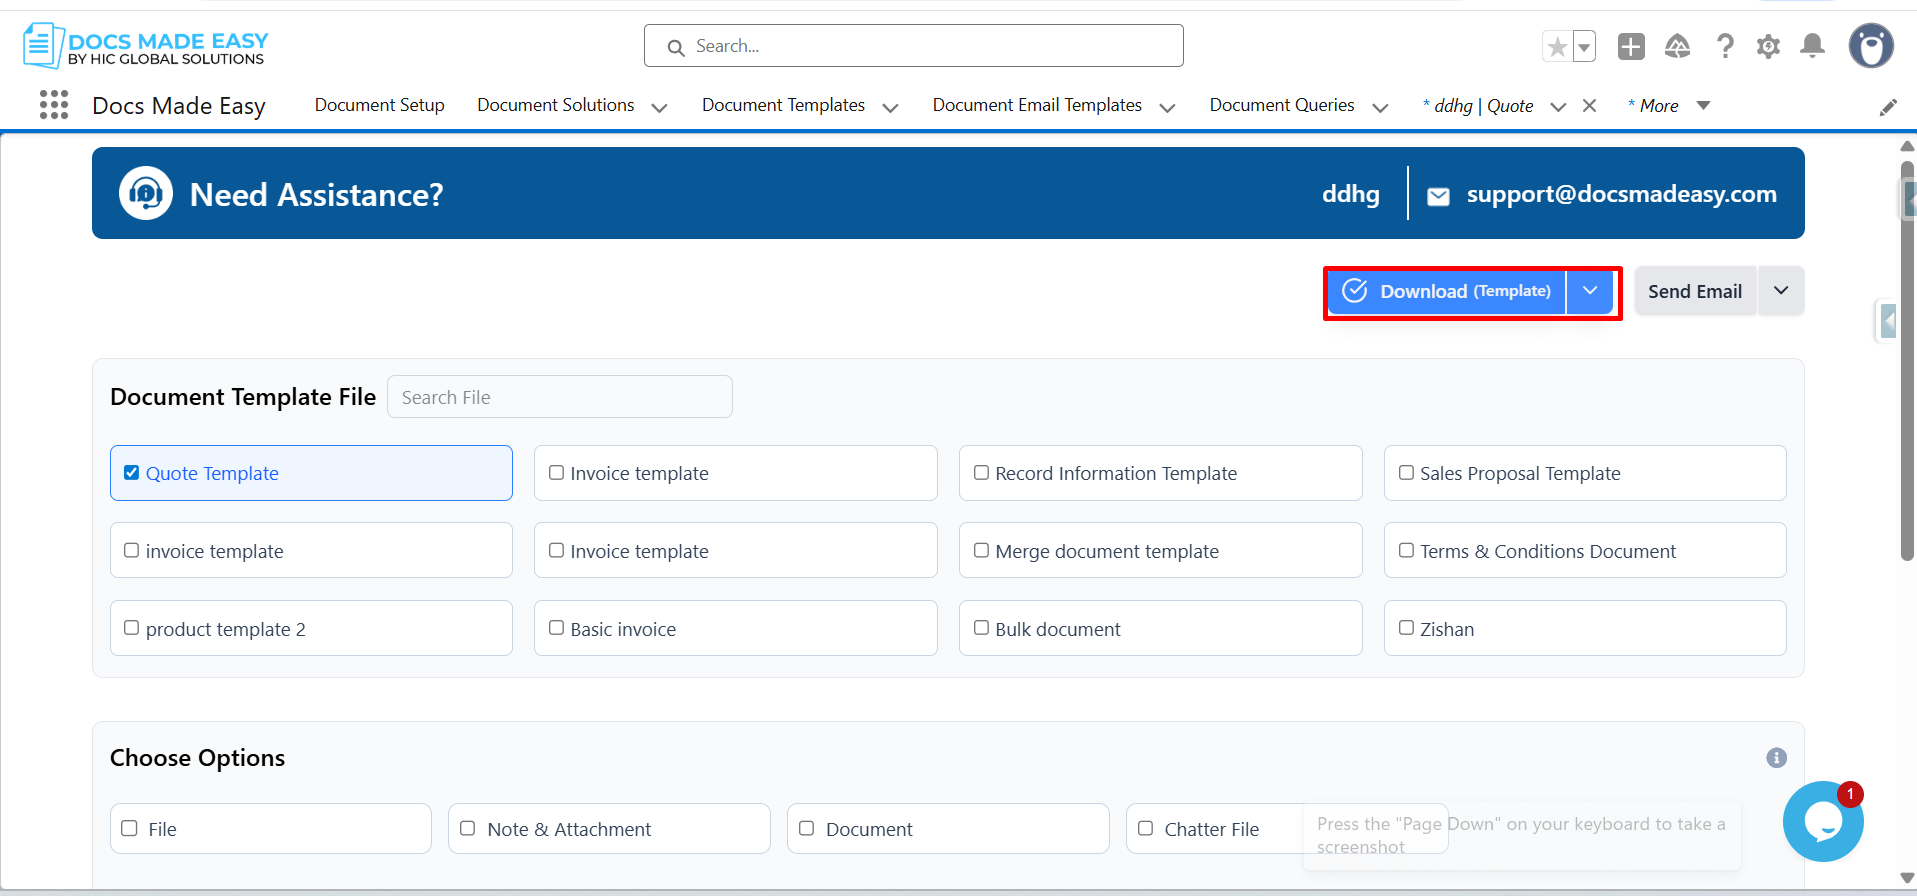Open the user profile avatar
The height and width of the screenshot is (896, 1917).
pos(1870,46)
